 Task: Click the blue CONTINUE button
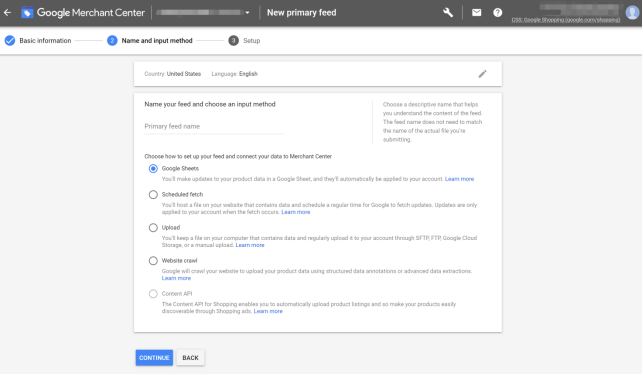pos(154,358)
